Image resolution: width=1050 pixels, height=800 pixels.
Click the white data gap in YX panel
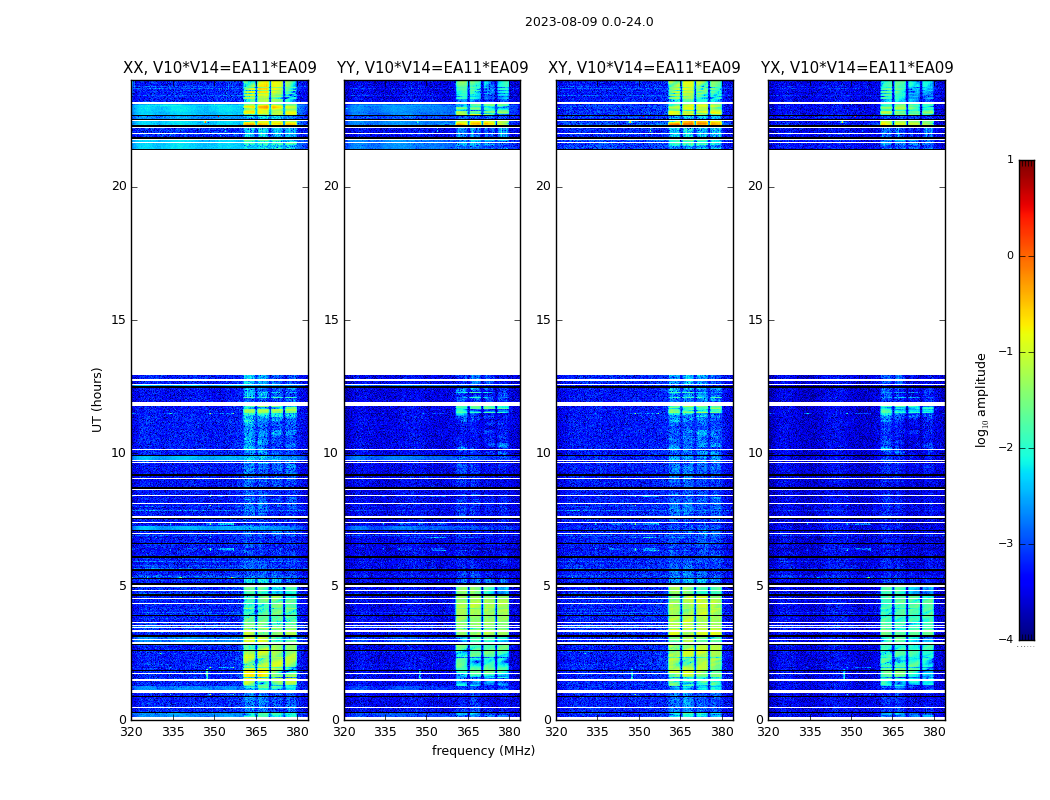(857, 260)
